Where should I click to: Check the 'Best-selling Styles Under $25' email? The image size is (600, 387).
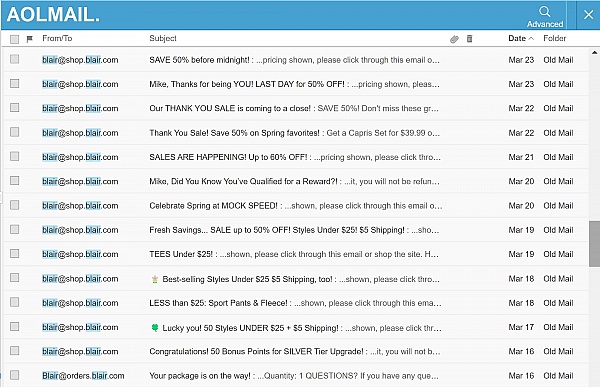pos(15,278)
